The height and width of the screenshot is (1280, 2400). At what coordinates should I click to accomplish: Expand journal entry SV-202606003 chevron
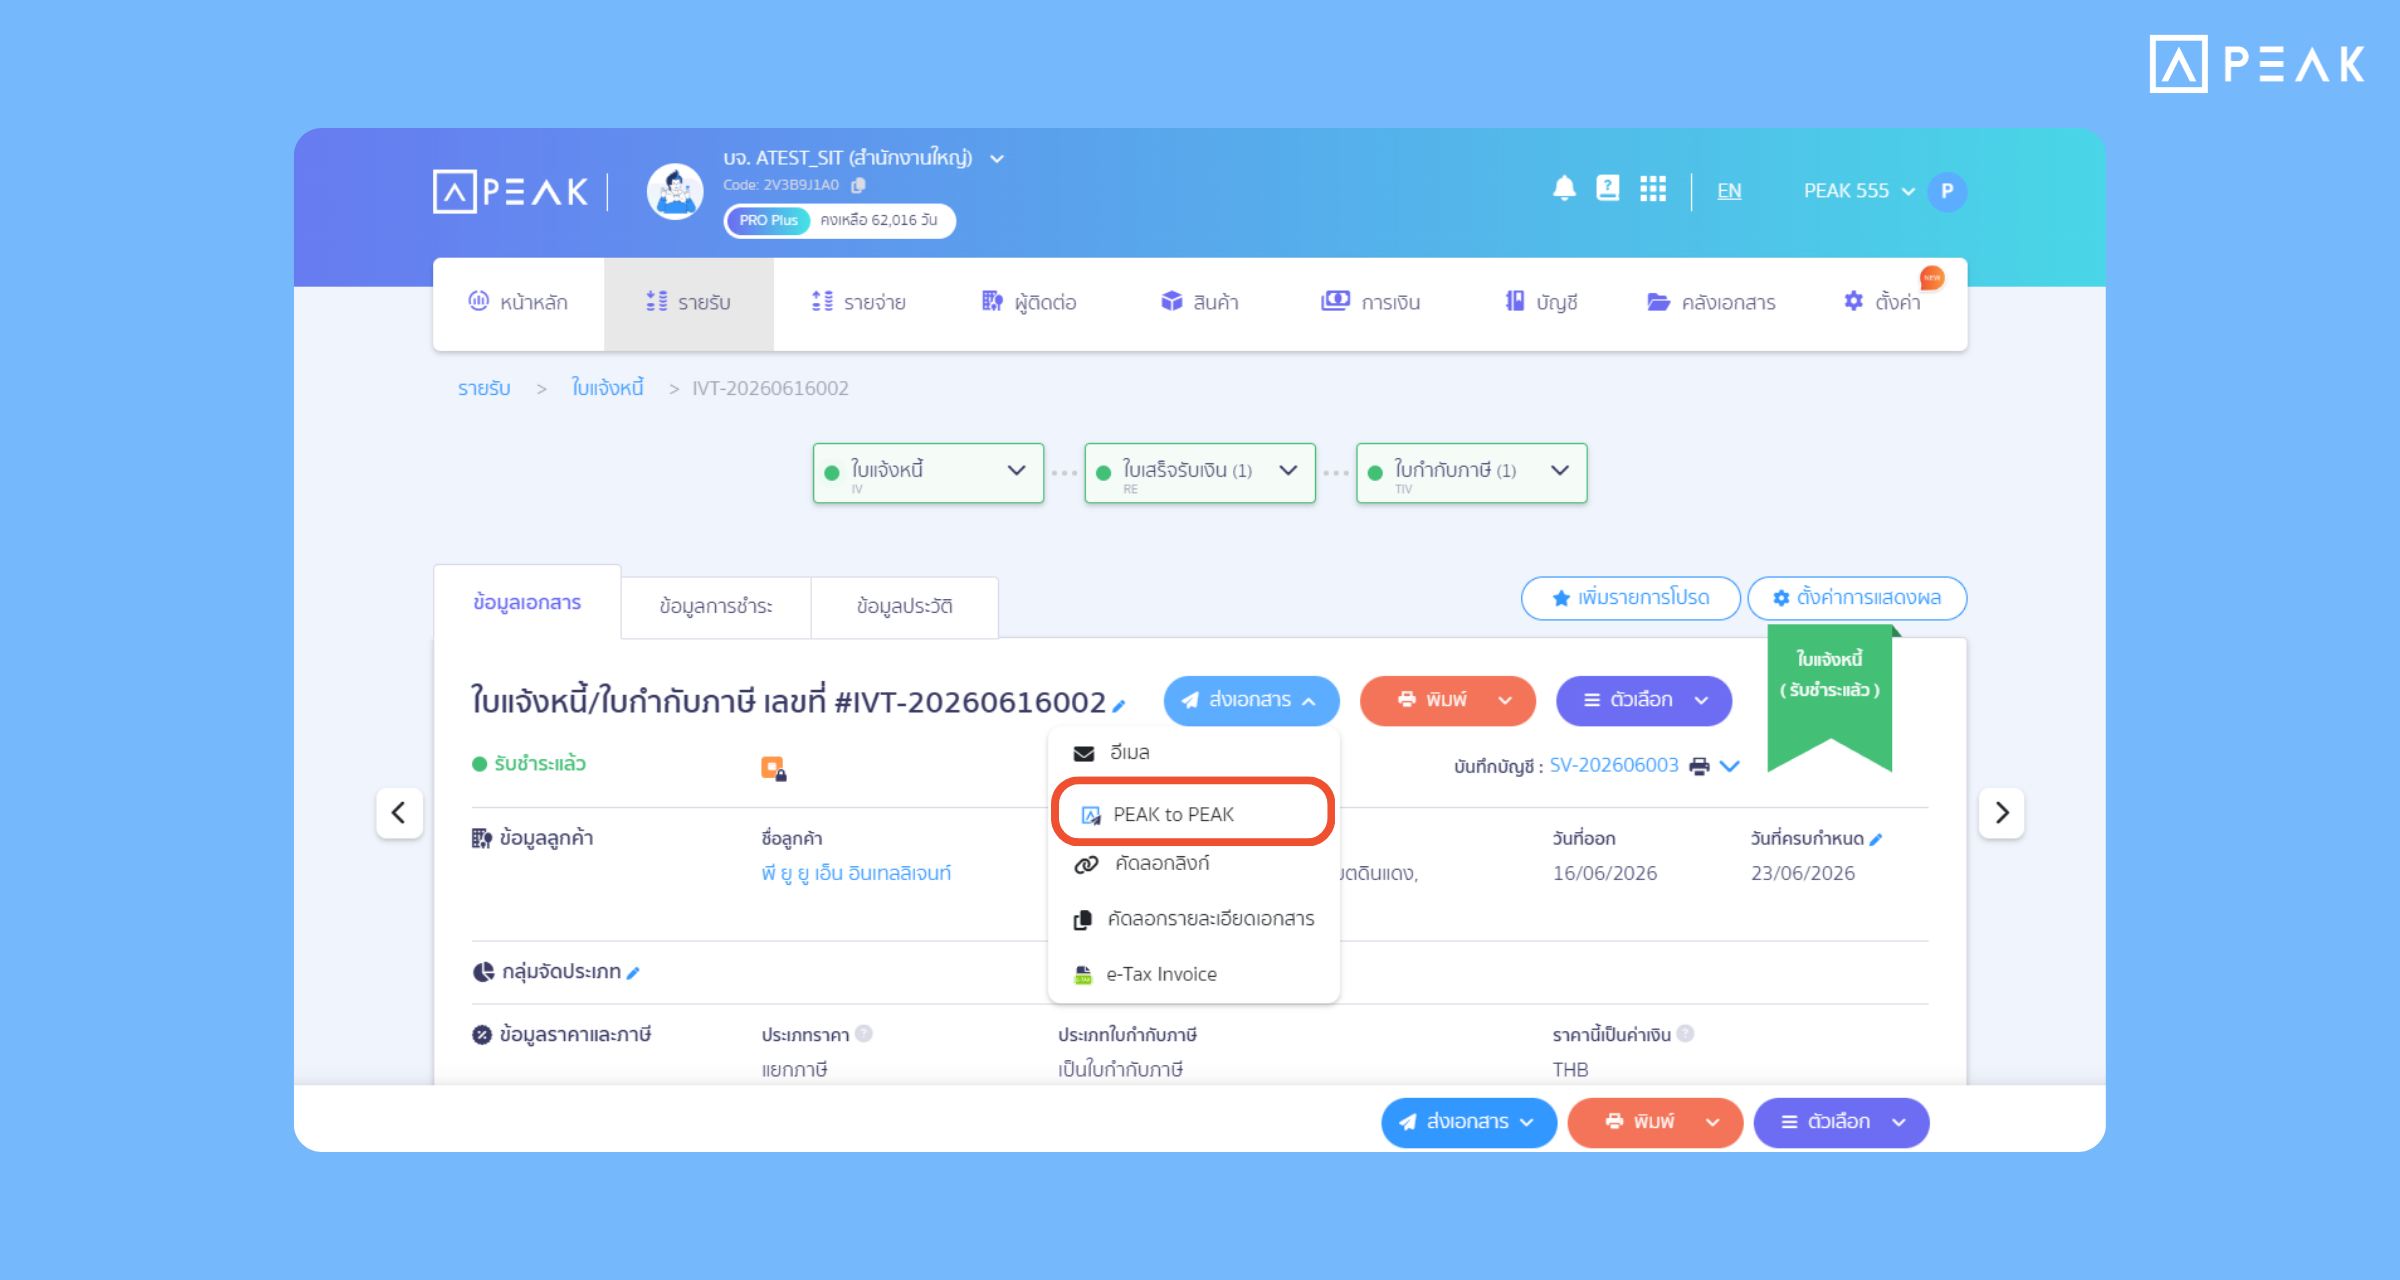click(x=1730, y=766)
